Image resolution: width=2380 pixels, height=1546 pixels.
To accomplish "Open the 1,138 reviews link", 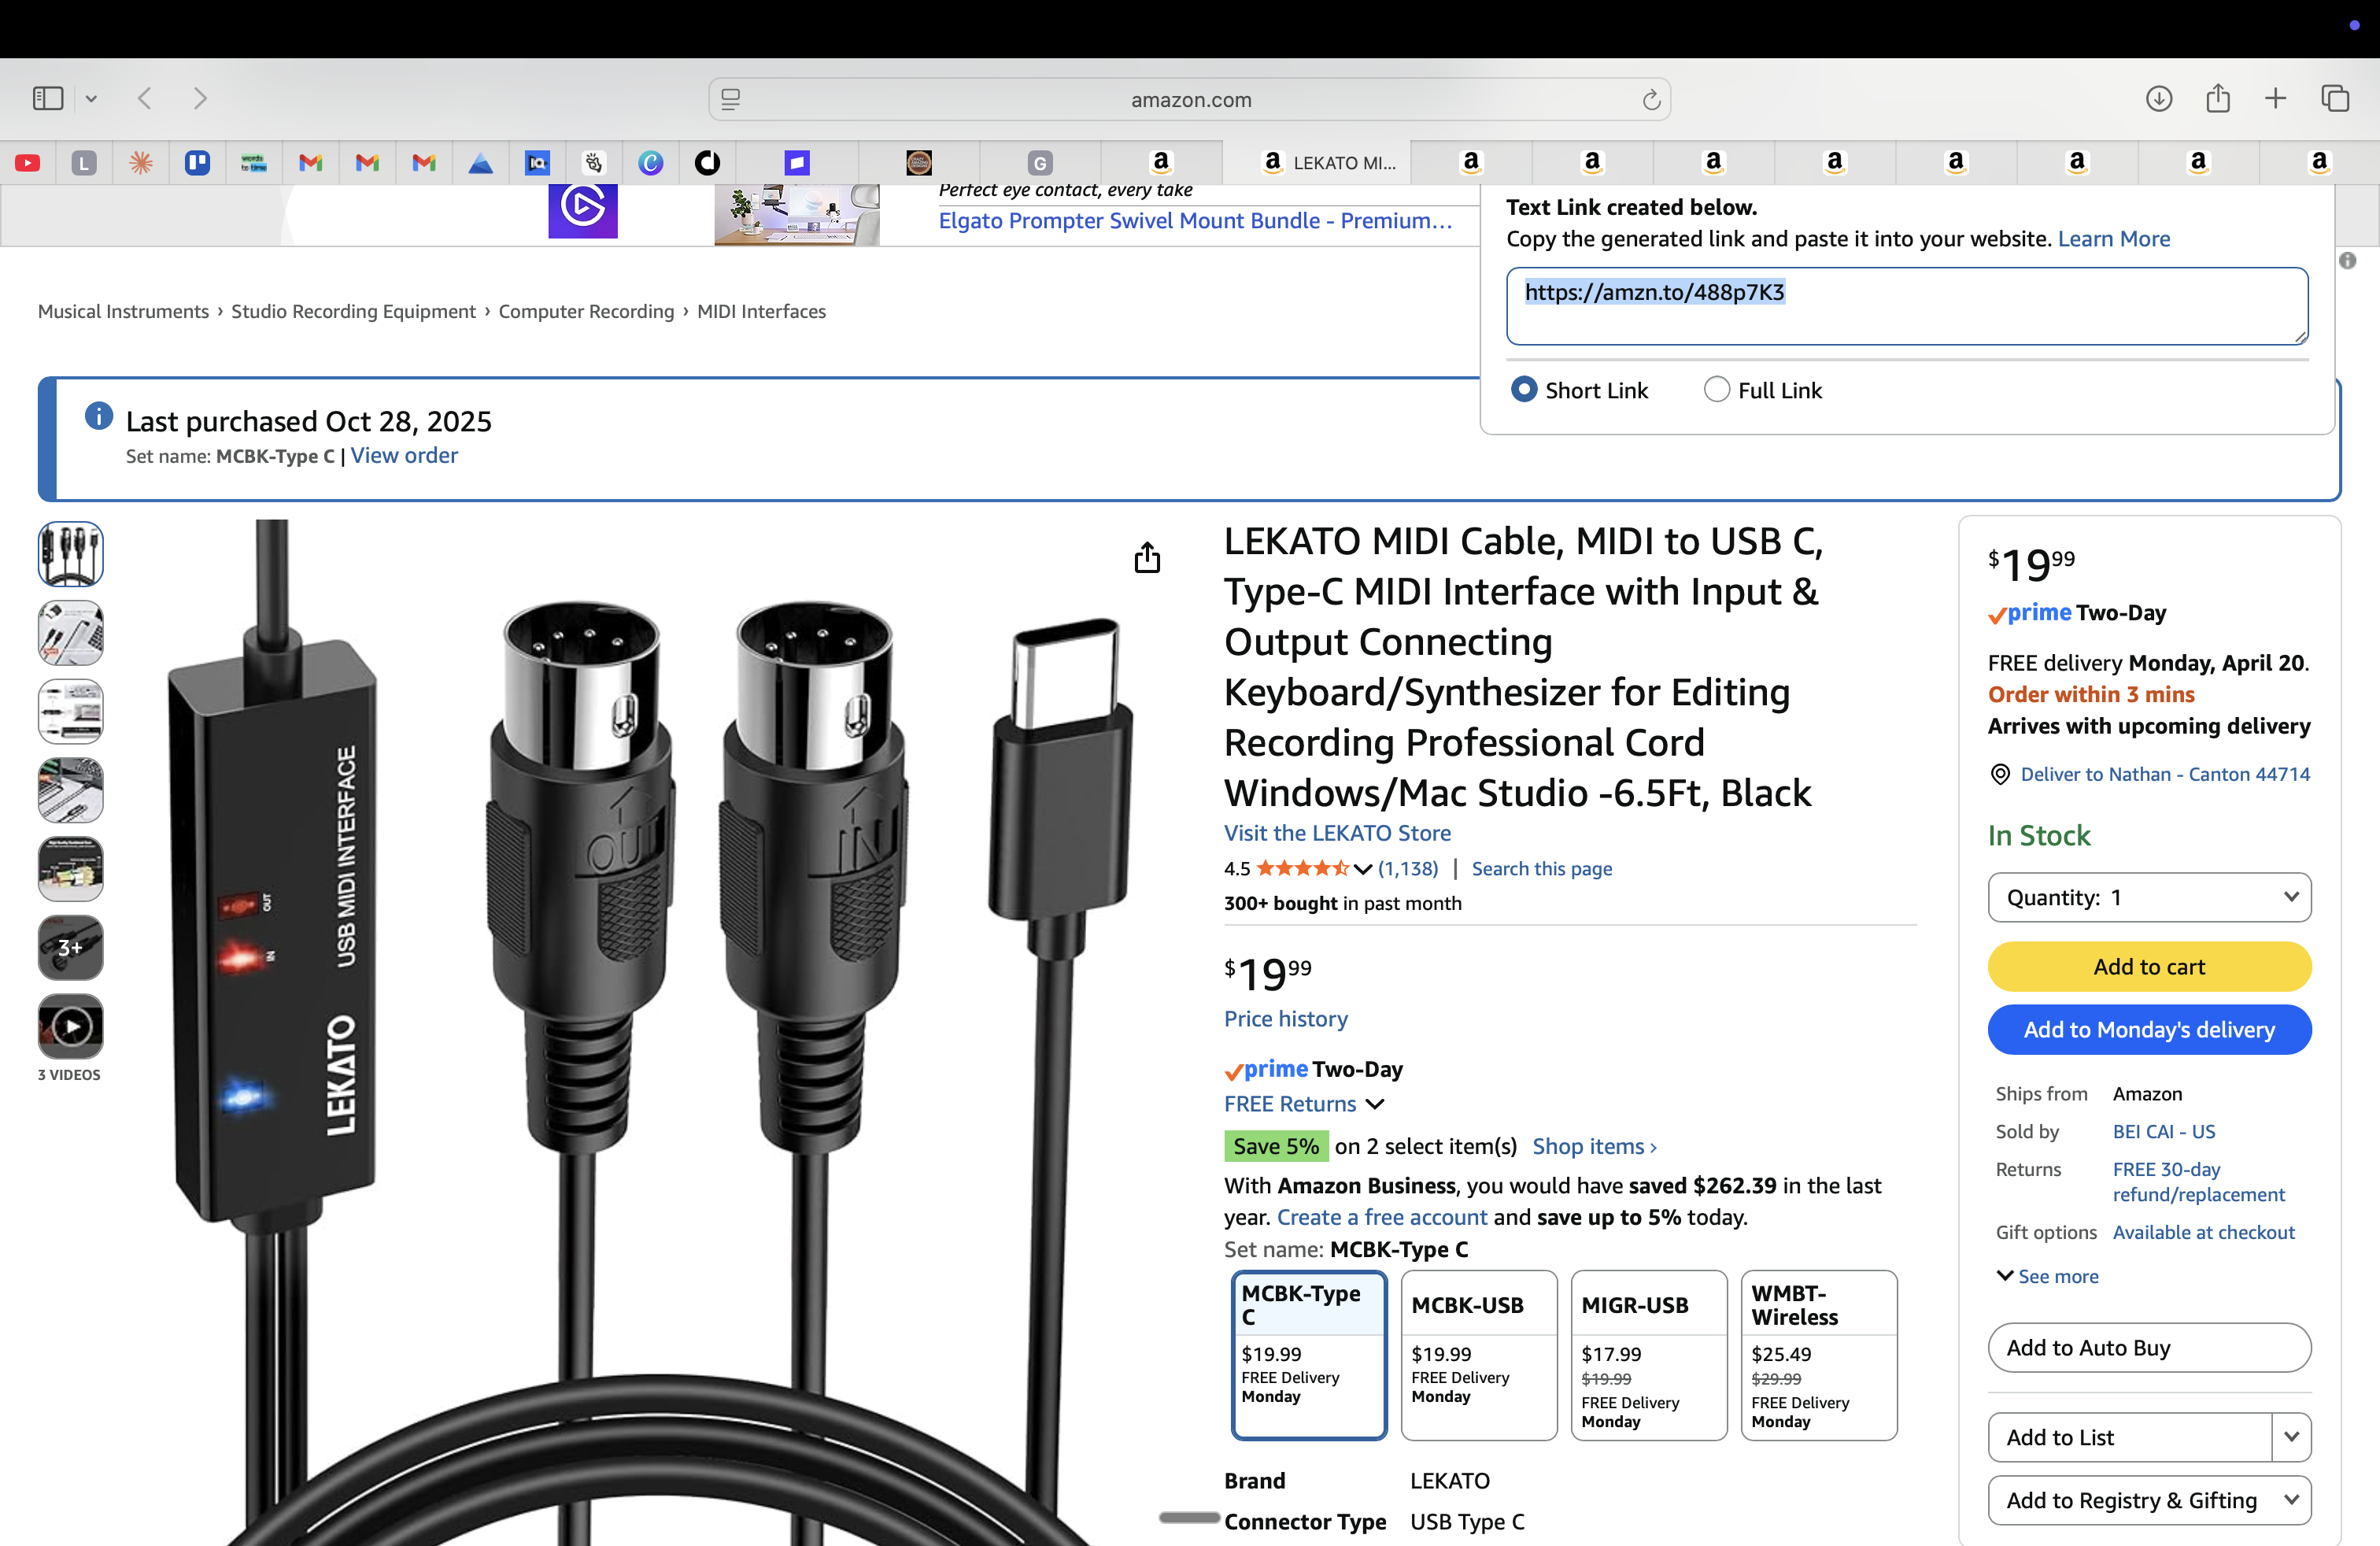I will click(x=1408, y=868).
